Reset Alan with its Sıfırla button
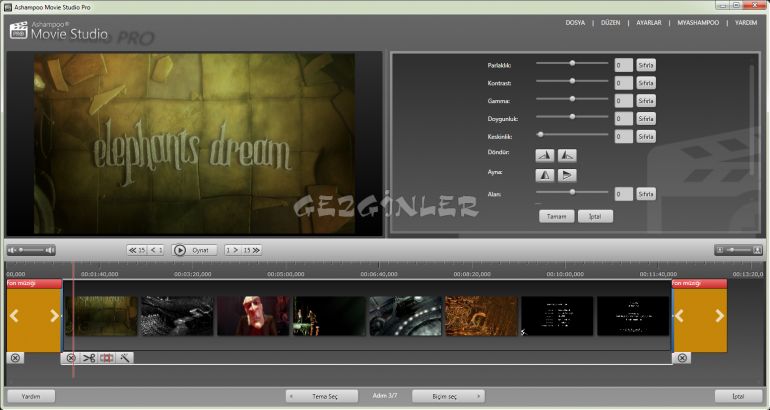770x410 pixels. pos(646,194)
